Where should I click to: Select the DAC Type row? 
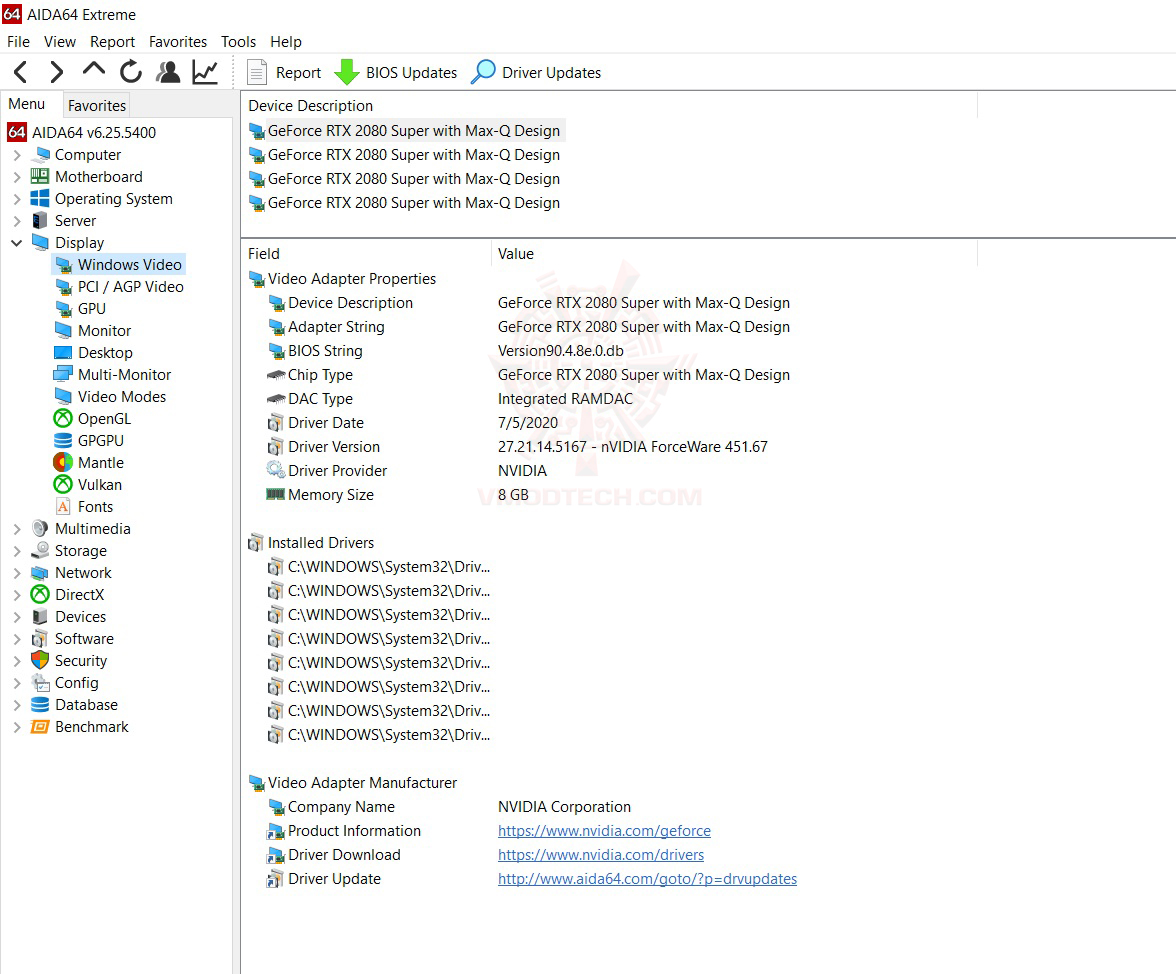coord(450,399)
